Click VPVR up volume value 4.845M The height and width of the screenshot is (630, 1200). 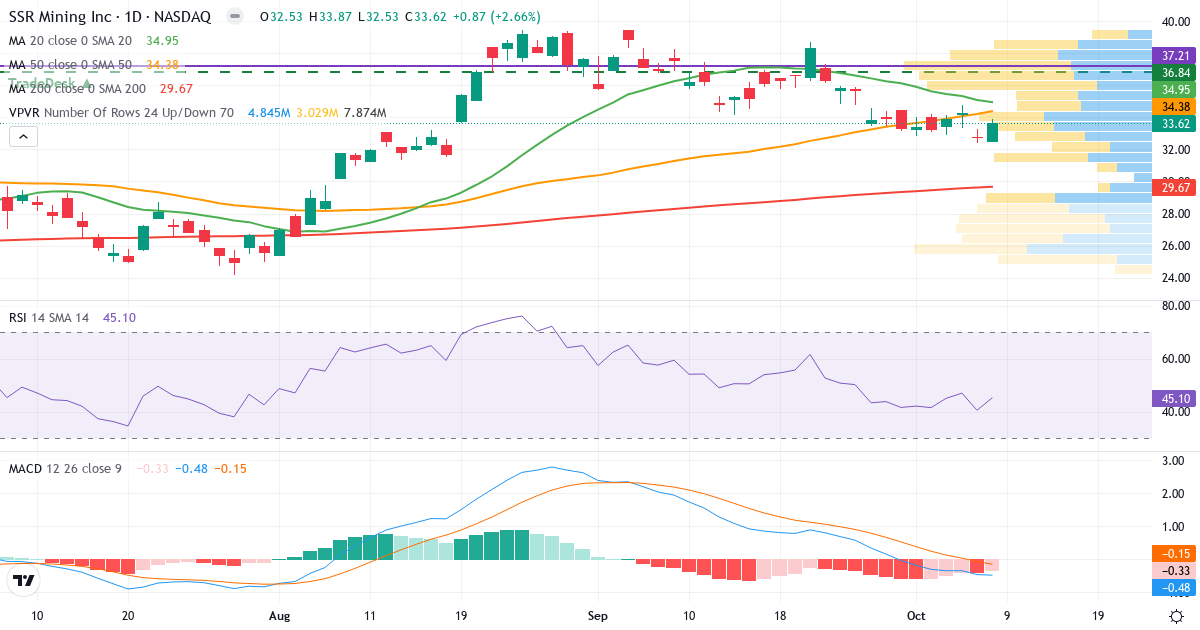point(270,113)
